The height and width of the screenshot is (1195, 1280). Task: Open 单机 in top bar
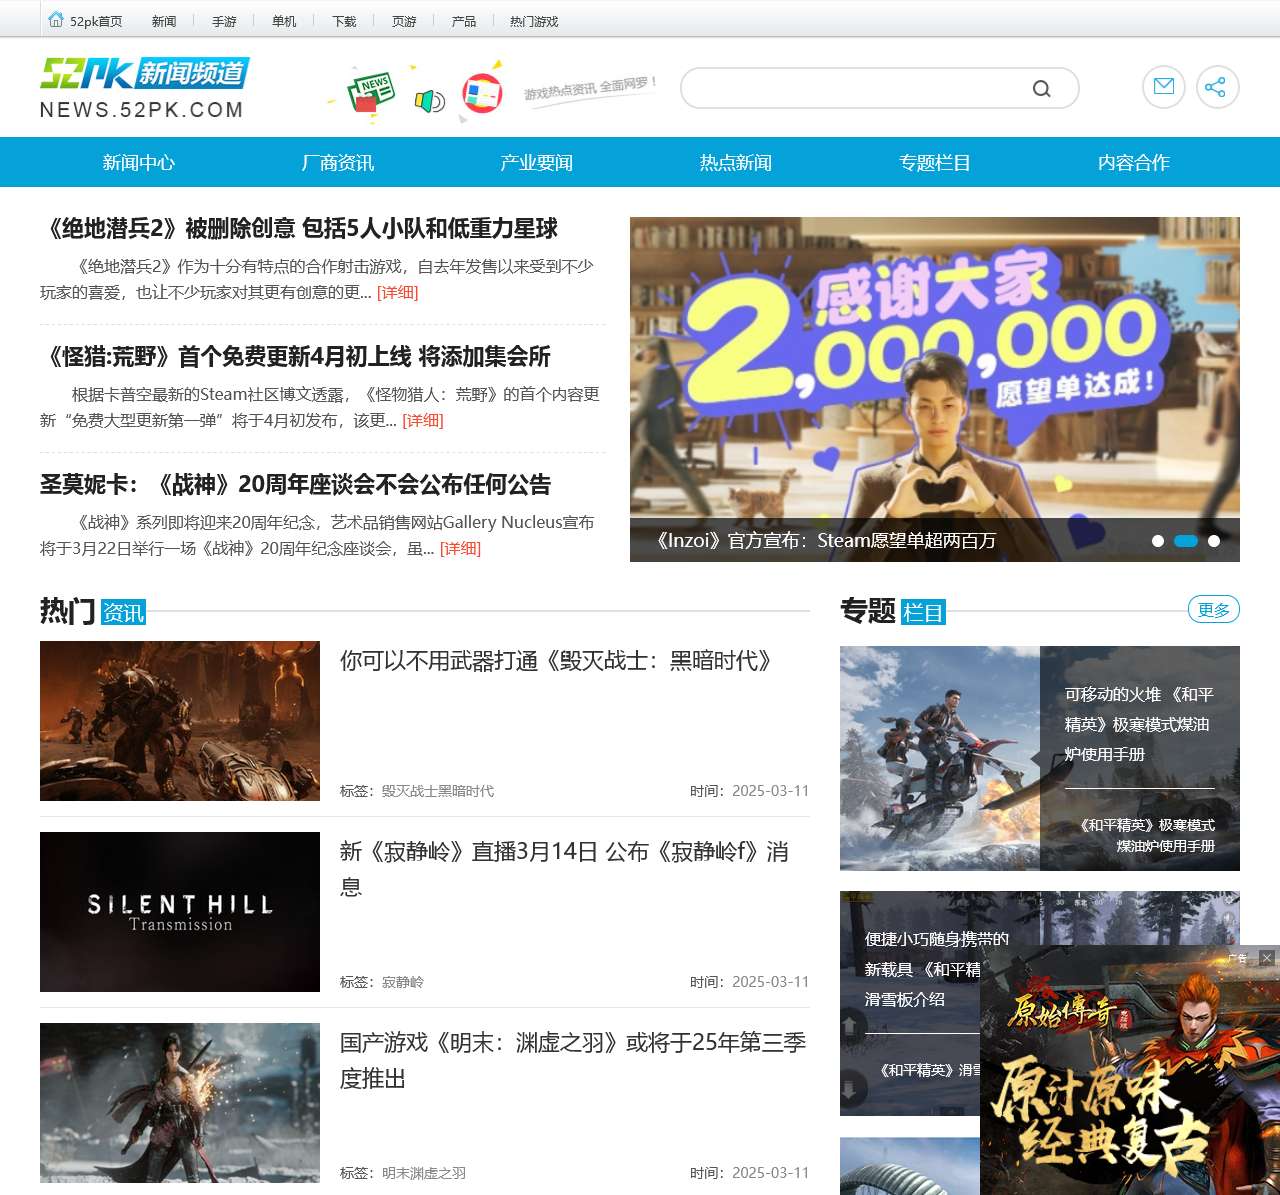(x=284, y=21)
